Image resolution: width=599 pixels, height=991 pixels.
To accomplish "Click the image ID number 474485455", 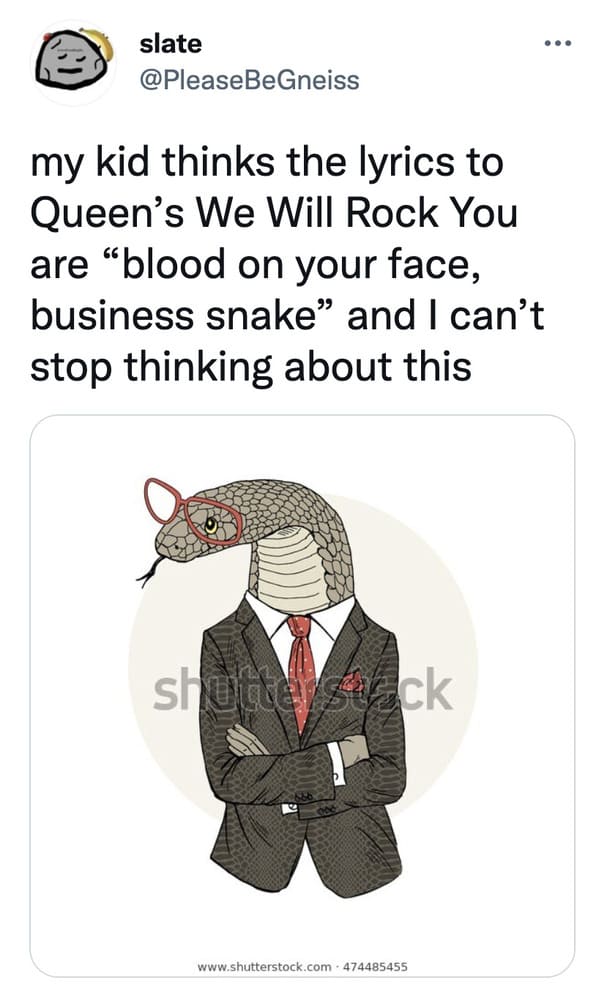I will [375, 966].
